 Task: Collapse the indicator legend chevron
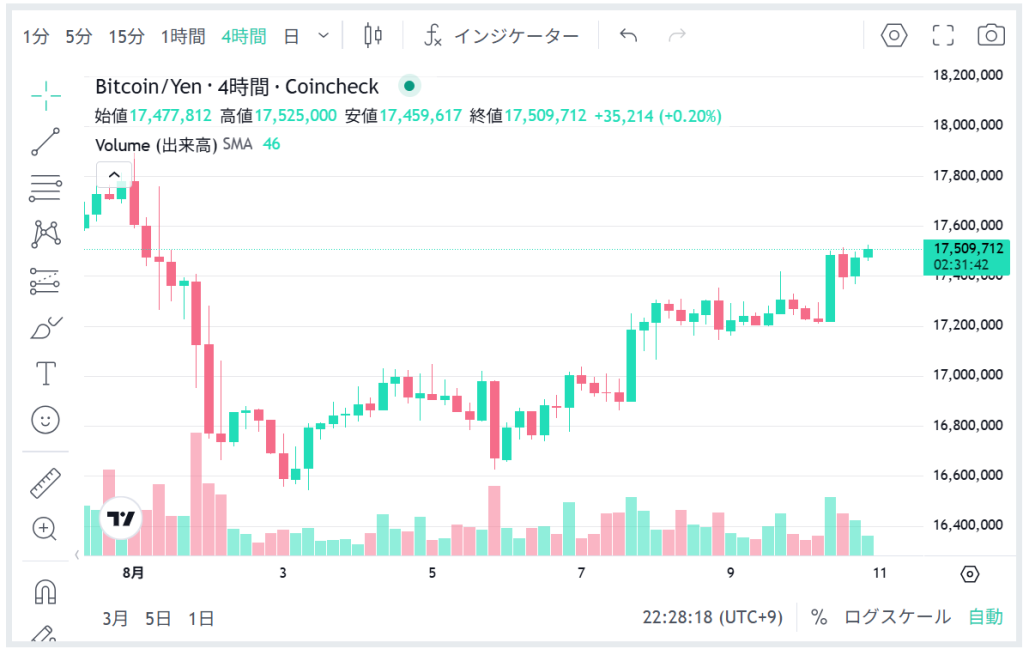113,174
